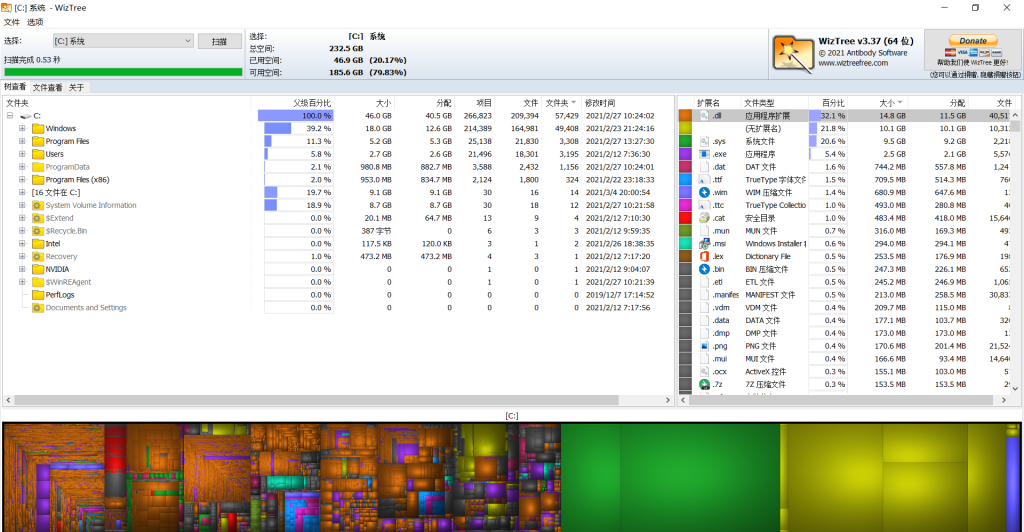Image resolution: width=1024 pixels, height=532 pixels.
Task: Switch to the 关于 tab
Action: 76,87
